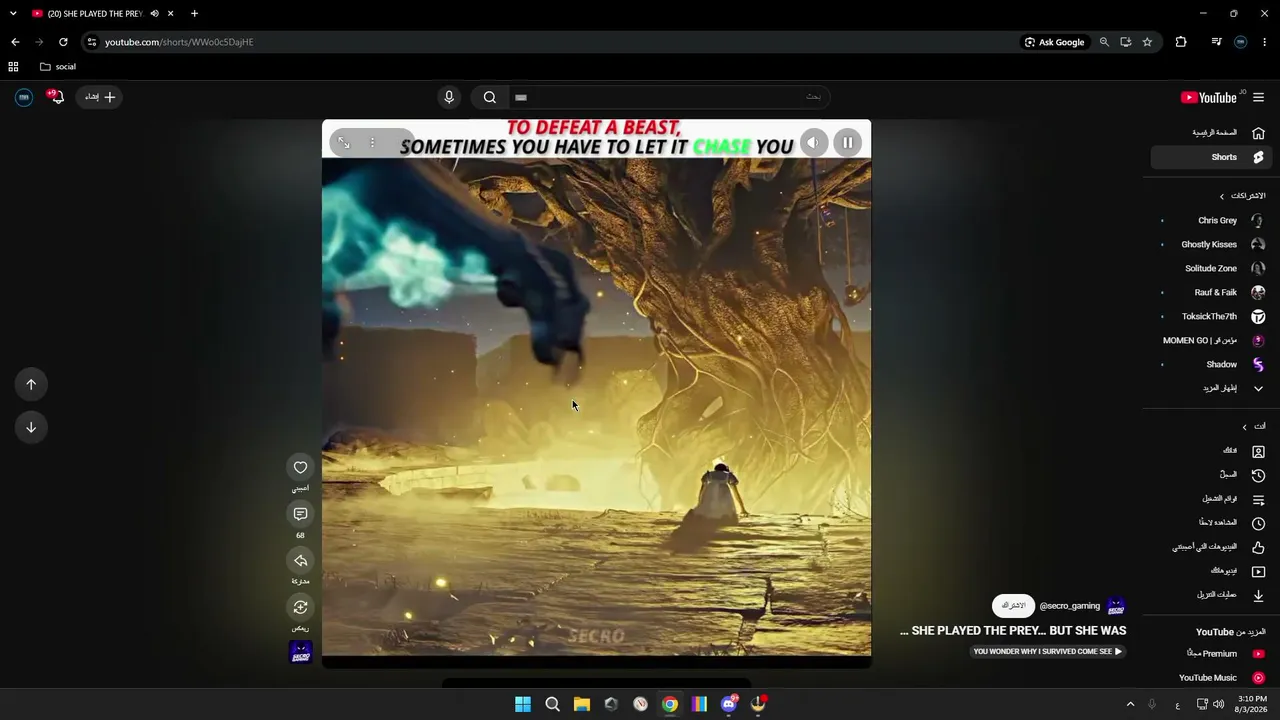This screenshot has width=1280, height=720.
Task: Open the Chrome tab search dropdown
Action: 13,14
